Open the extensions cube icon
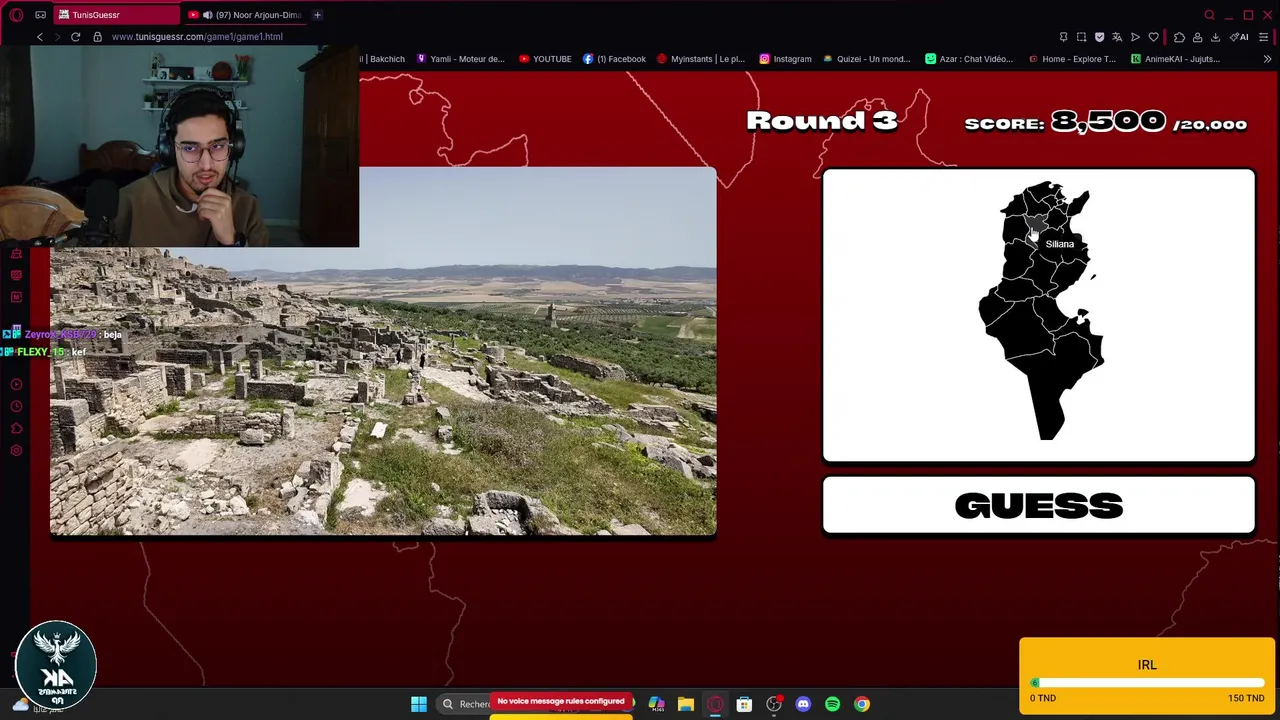The width and height of the screenshot is (1280, 720). click(x=1179, y=37)
